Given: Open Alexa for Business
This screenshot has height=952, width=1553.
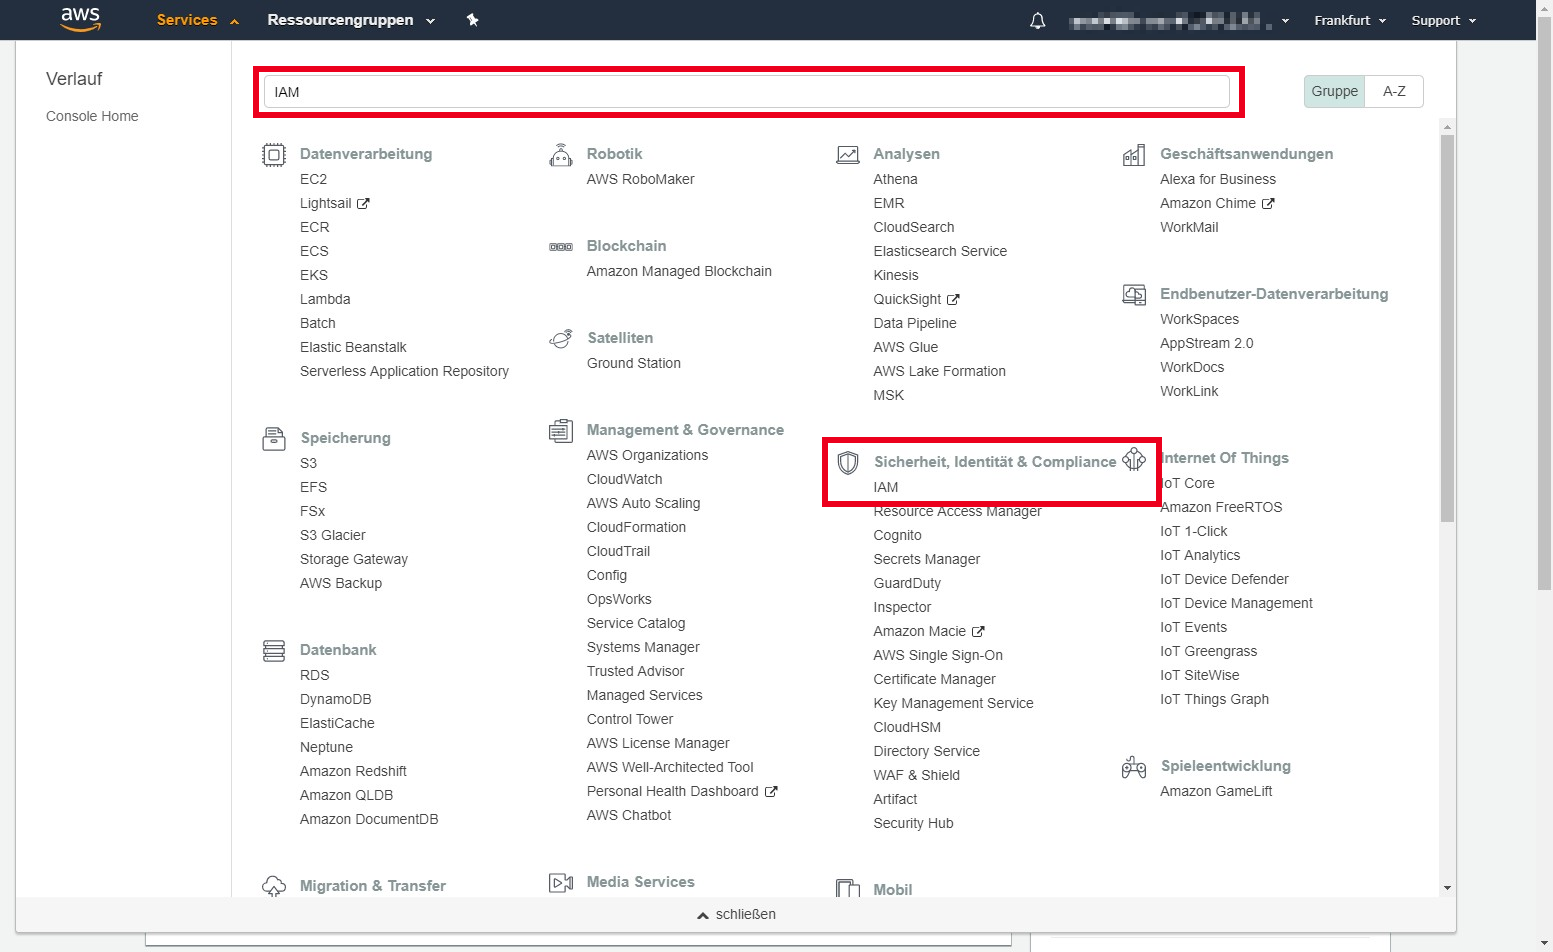Looking at the screenshot, I should [x=1218, y=179].
